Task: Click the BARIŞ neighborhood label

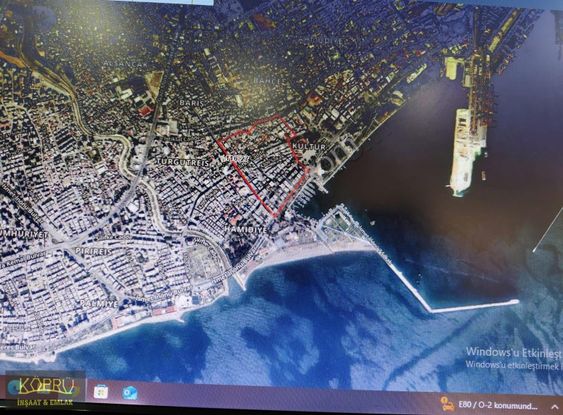Action: tap(191, 102)
